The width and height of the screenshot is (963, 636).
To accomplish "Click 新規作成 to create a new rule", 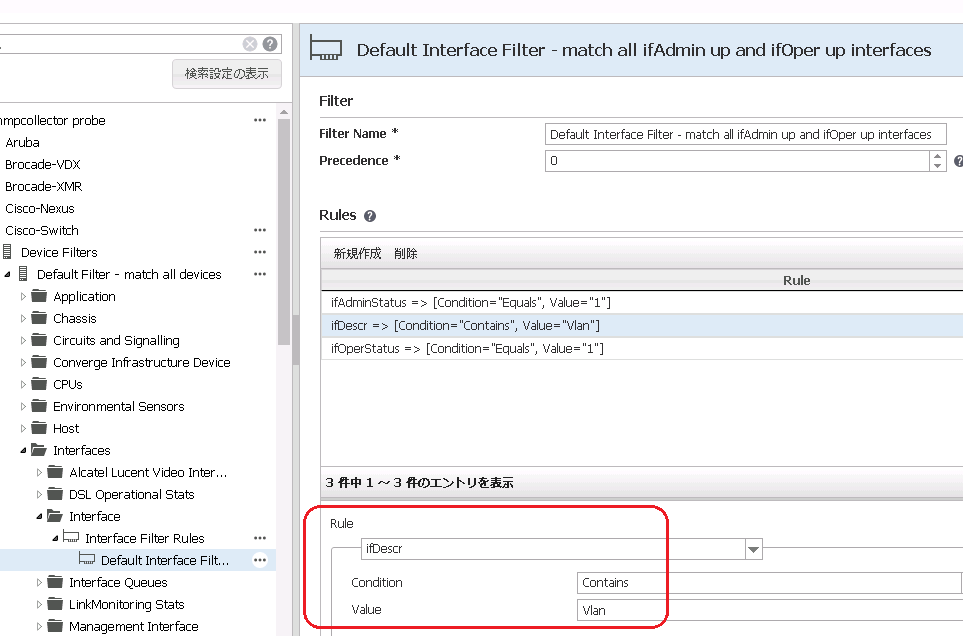I will pos(357,254).
